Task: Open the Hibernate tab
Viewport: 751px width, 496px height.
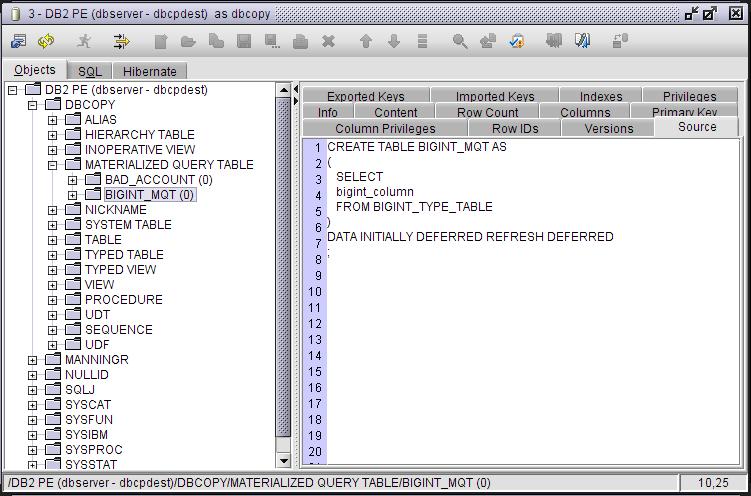Action: point(149,71)
